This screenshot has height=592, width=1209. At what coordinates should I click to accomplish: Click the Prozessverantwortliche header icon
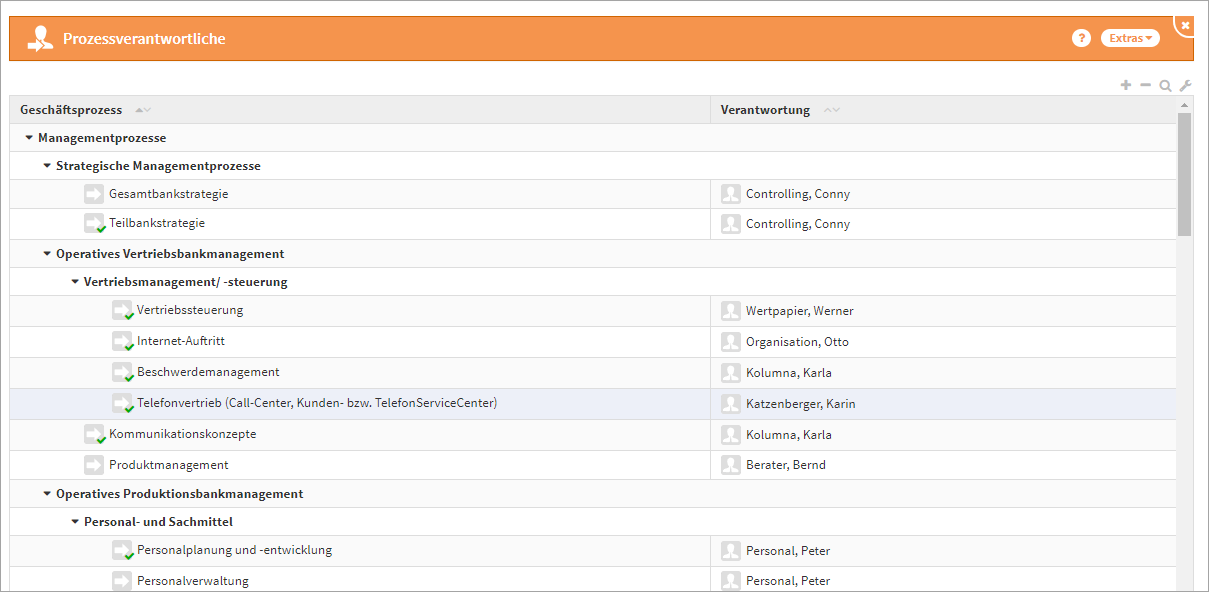point(40,39)
